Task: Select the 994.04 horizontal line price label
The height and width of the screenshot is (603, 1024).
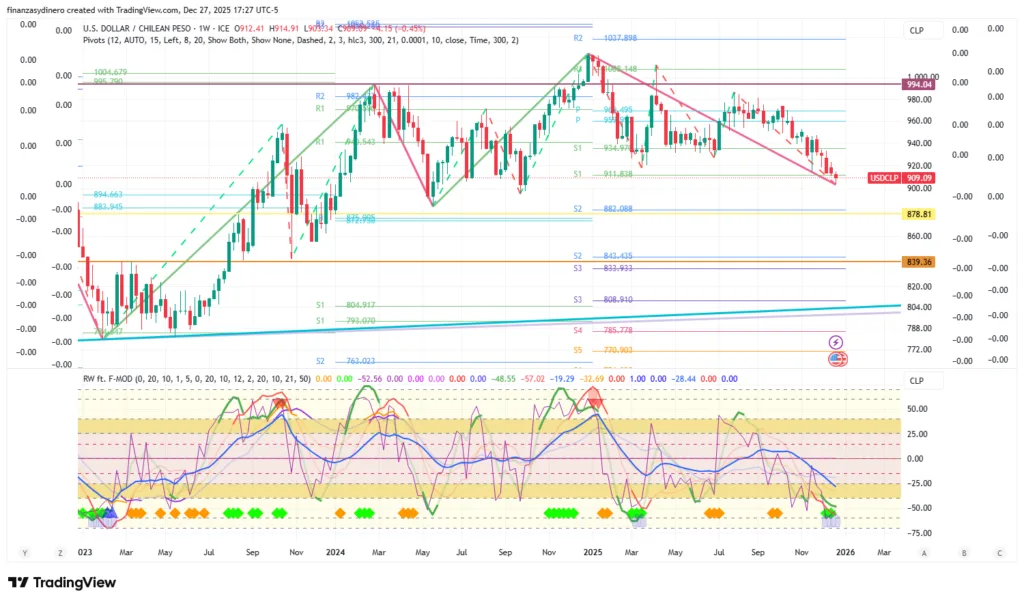Action: point(919,85)
